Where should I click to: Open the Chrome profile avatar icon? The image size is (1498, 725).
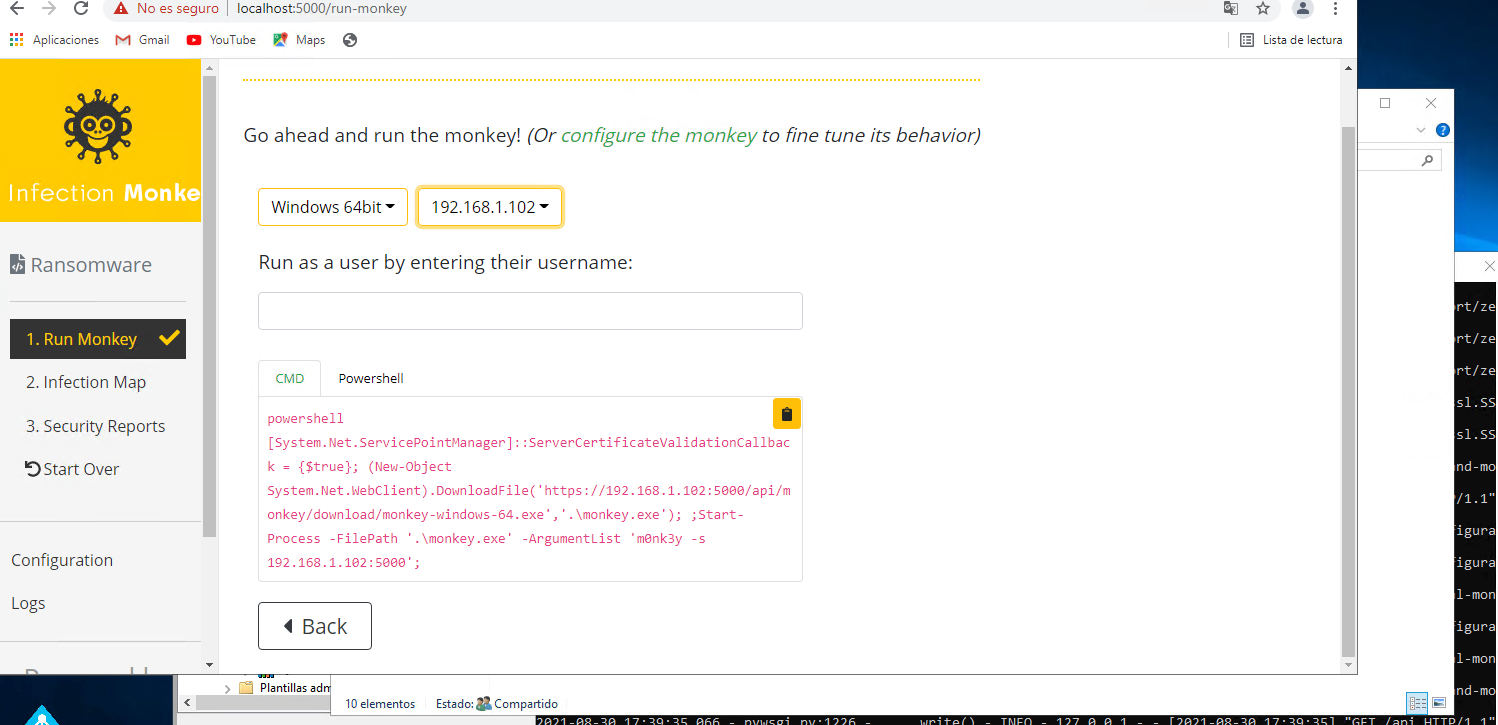pyautogui.click(x=1302, y=8)
